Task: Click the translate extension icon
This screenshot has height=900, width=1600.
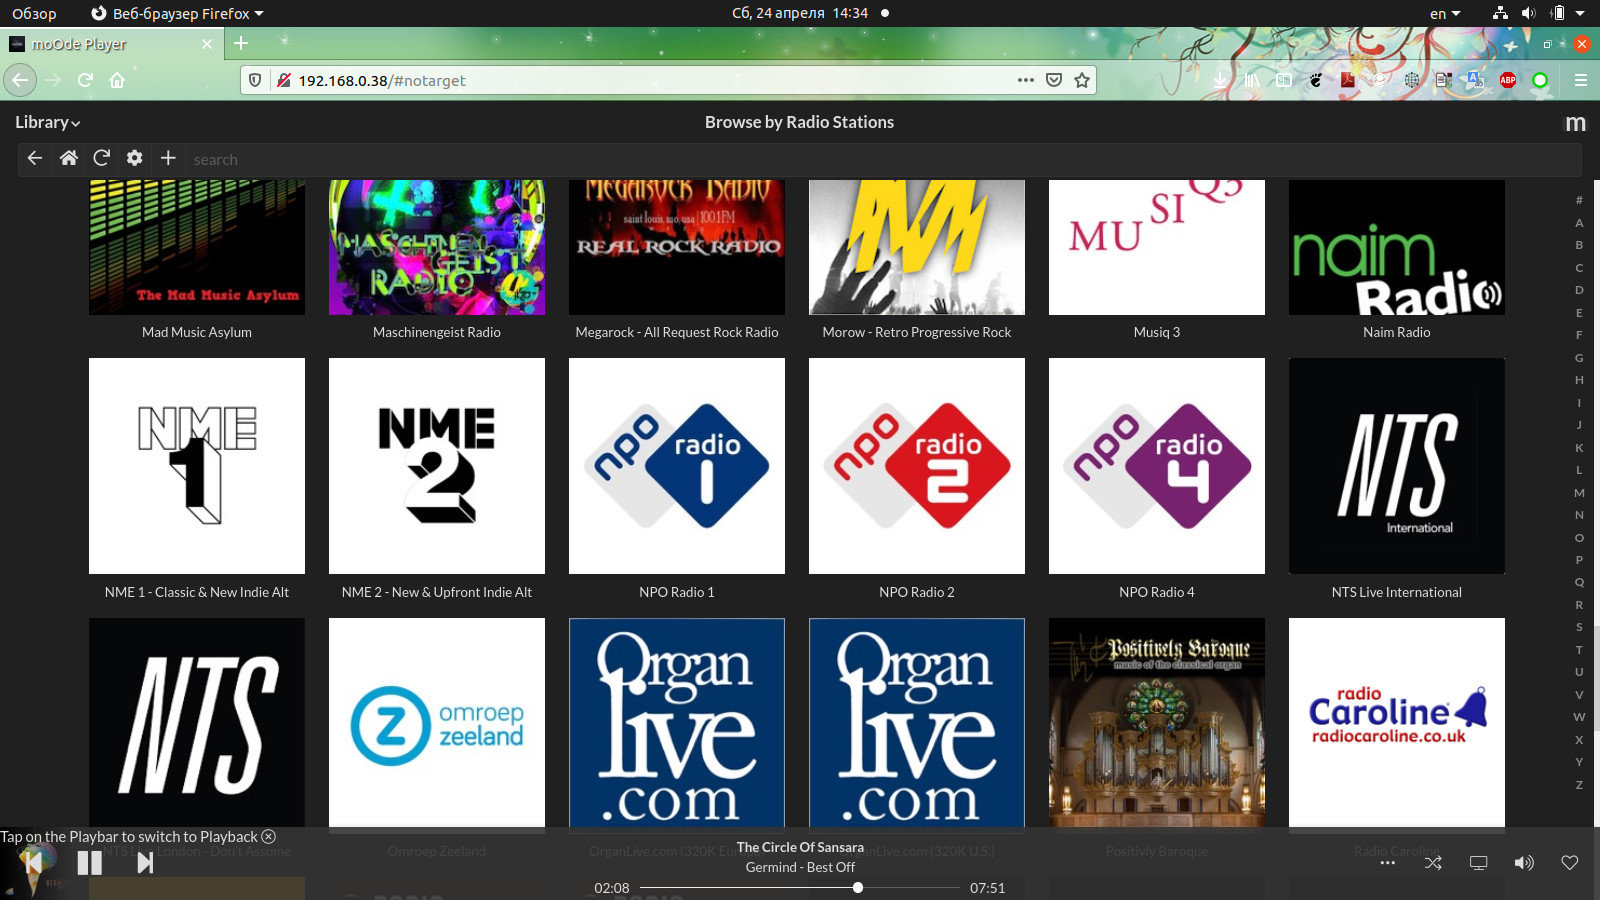Action: click(1474, 80)
